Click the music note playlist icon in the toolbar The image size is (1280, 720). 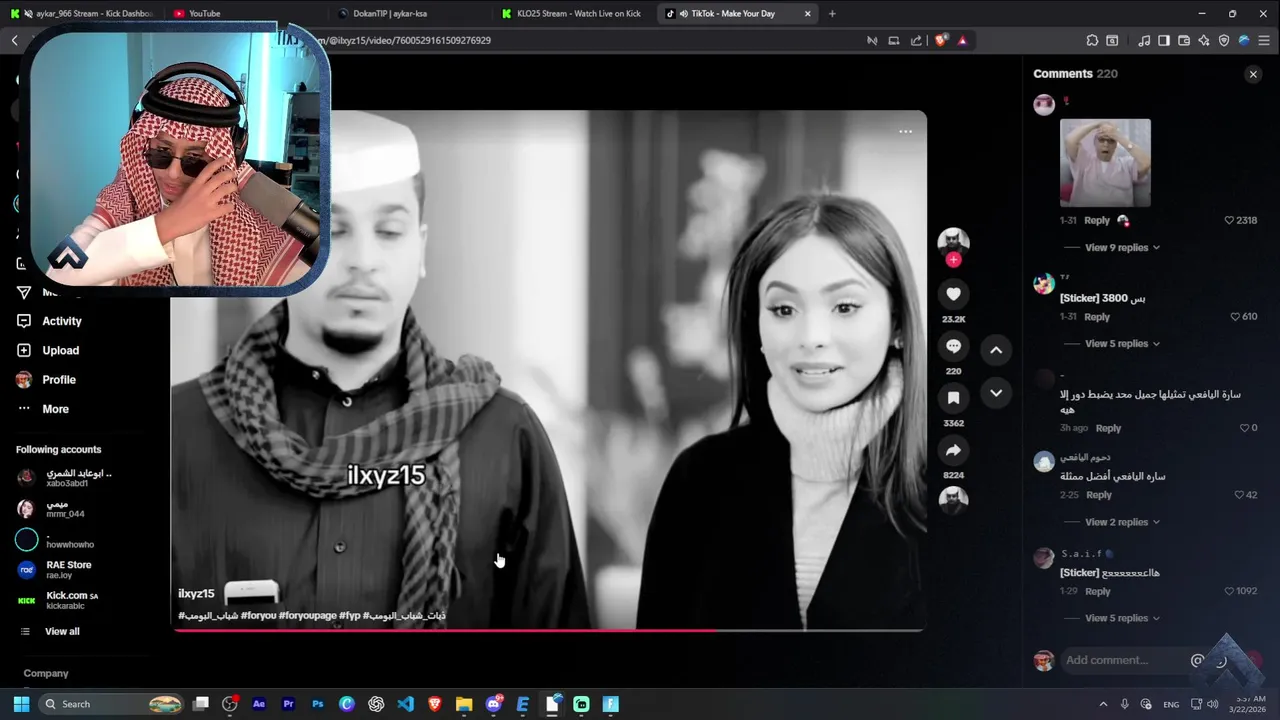[1144, 40]
